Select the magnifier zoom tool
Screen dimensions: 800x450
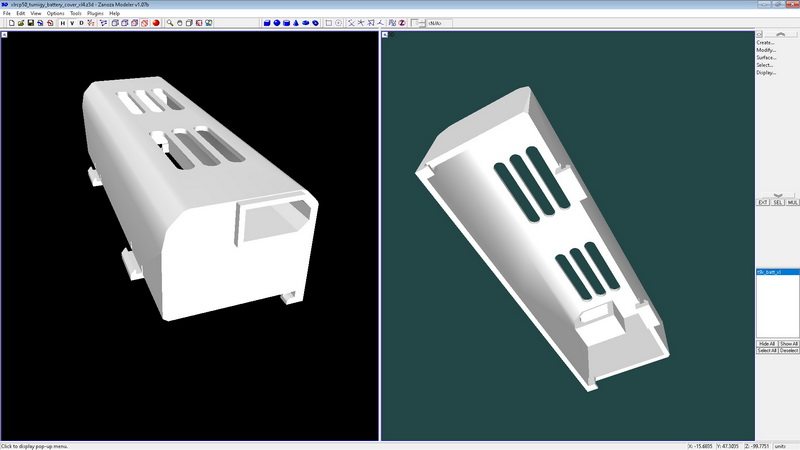[x=171, y=22]
